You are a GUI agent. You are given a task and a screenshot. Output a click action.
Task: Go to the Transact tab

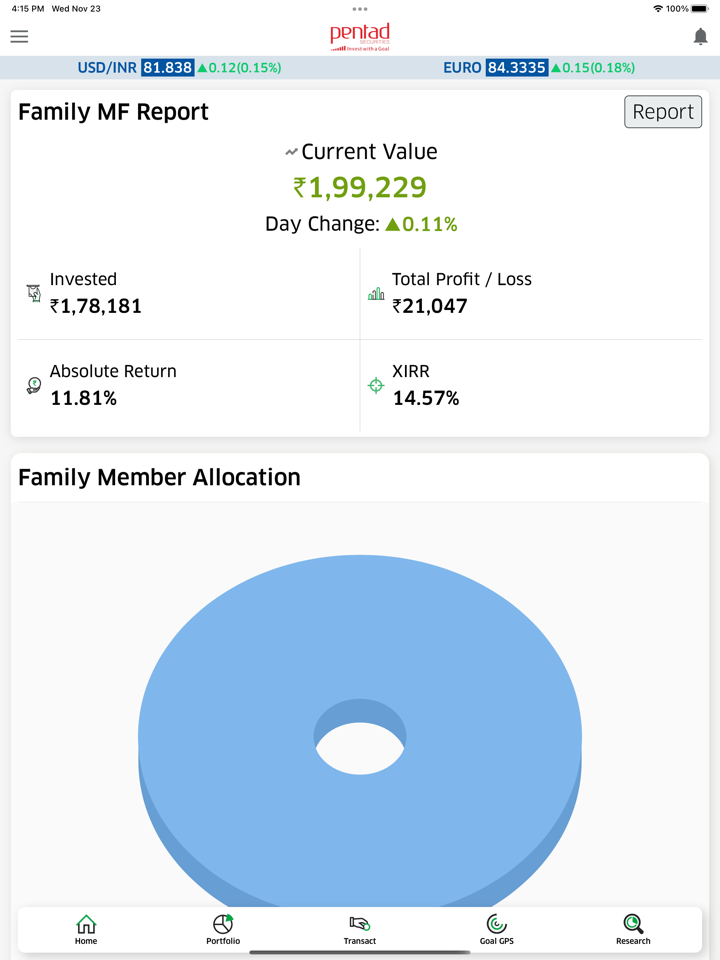[x=360, y=929]
